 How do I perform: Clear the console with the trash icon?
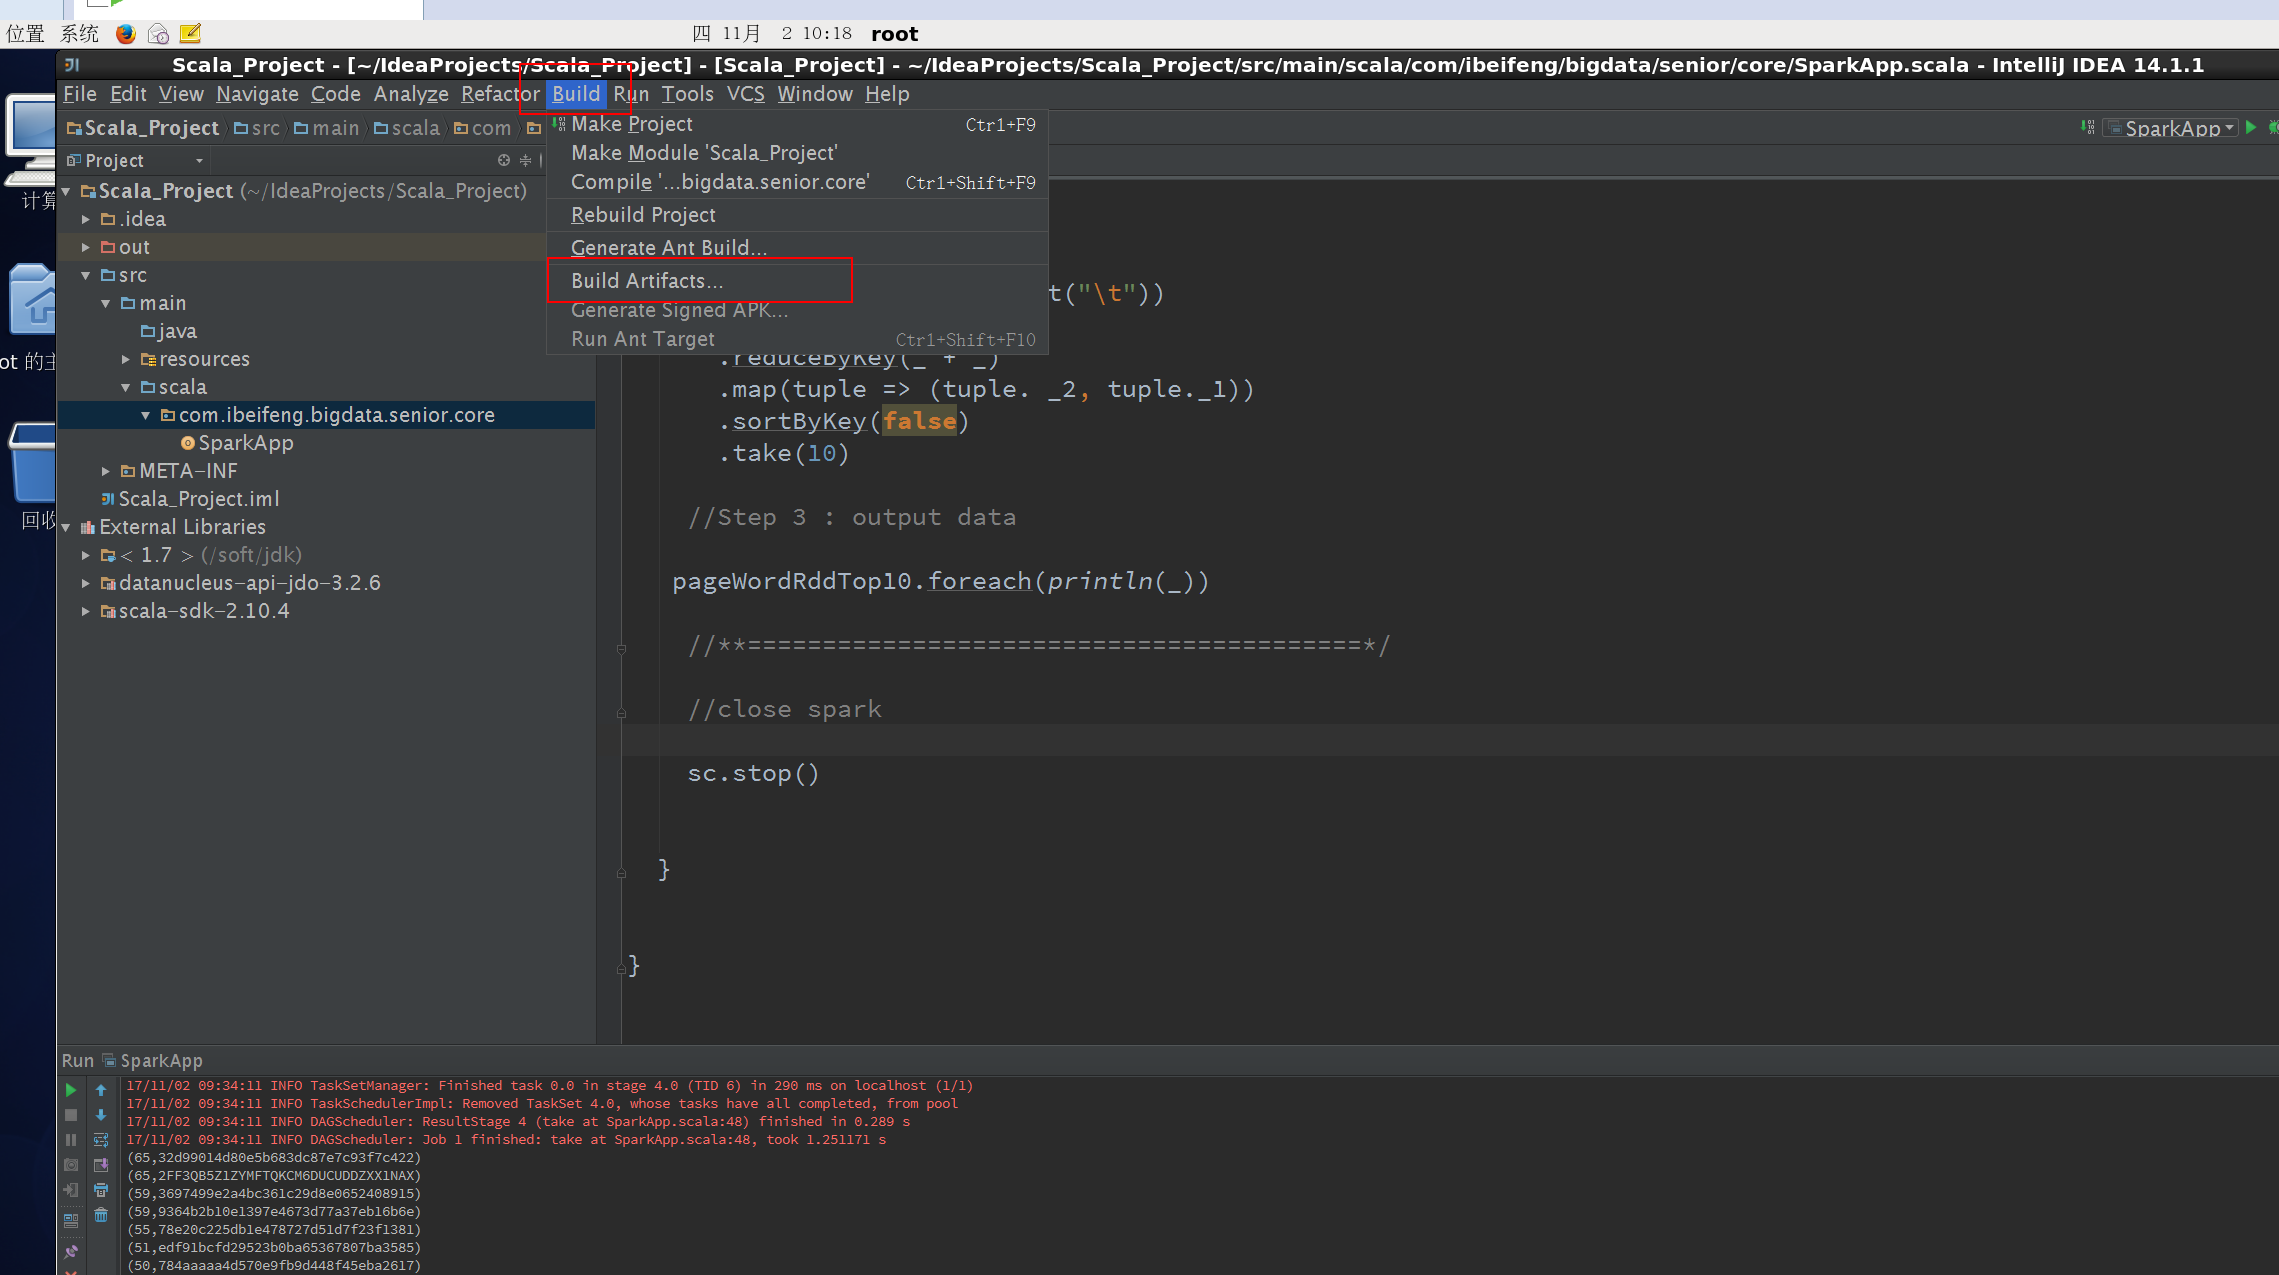pyautogui.click(x=101, y=1215)
